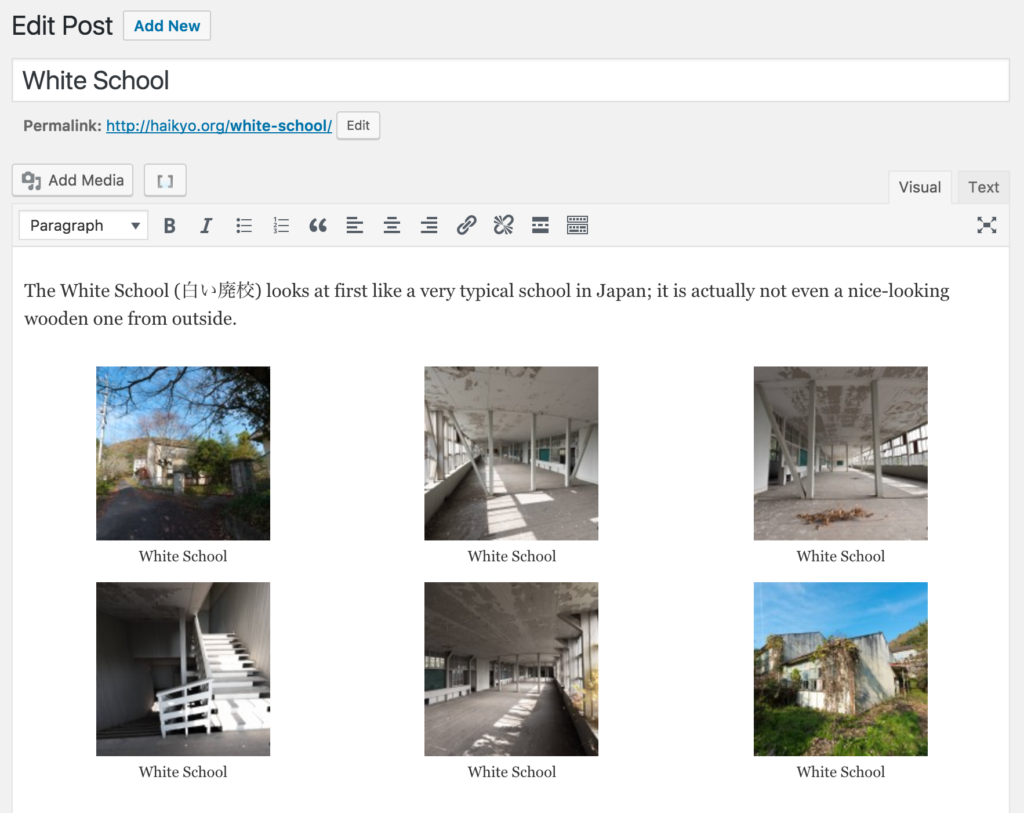1024x813 pixels.
Task: Remove link with unlink icon
Action: [x=504, y=226]
